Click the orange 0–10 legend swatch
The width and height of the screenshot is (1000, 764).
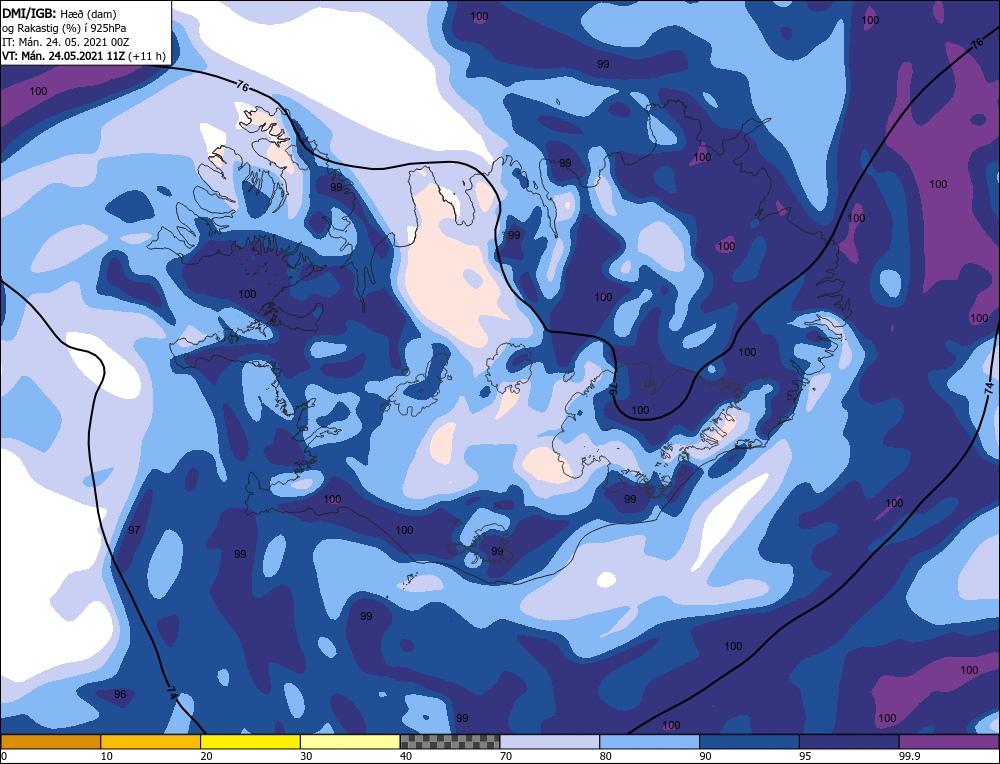[51, 741]
